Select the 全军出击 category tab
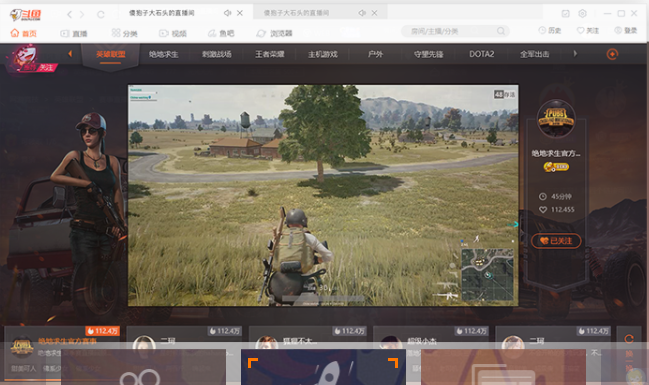This screenshot has width=649, height=385. 534,54
